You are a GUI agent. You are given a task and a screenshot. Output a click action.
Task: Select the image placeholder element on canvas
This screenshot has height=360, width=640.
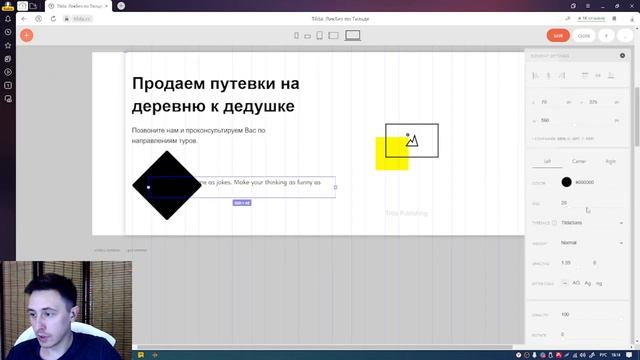coord(412,140)
